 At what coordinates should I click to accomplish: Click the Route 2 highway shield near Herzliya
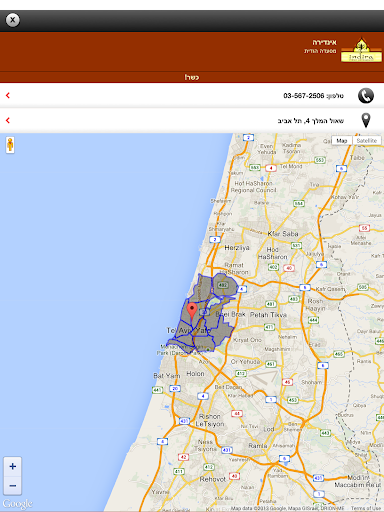(x=215, y=239)
